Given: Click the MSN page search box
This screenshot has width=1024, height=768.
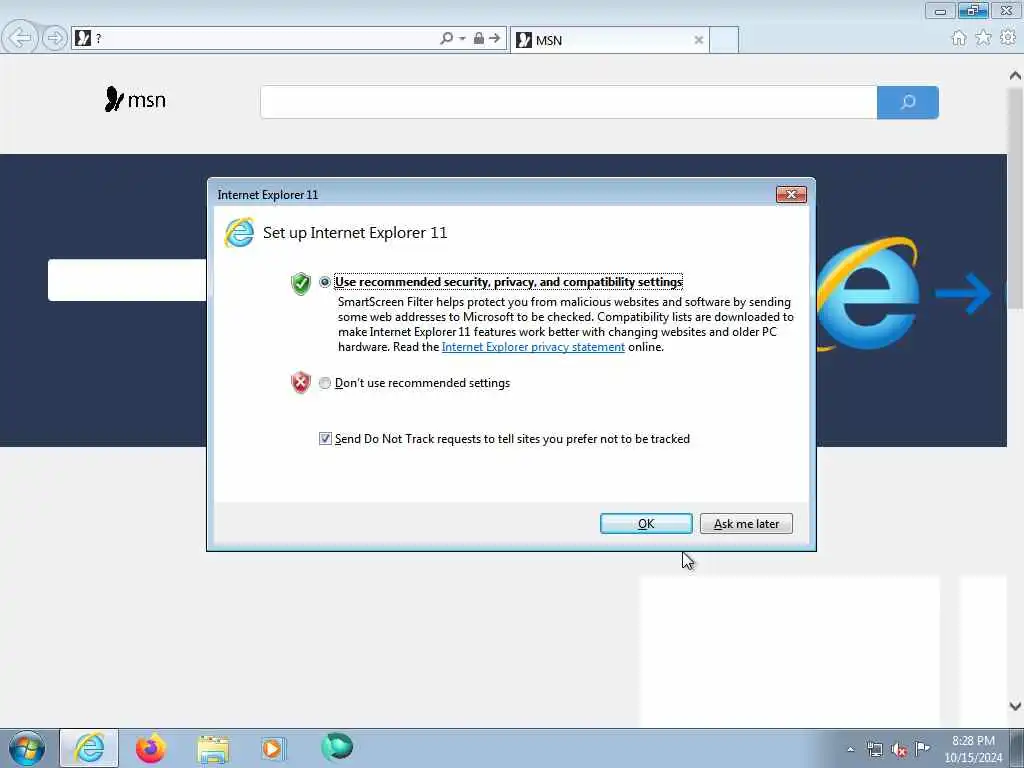Looking at the screenshot, I should 568,102.
